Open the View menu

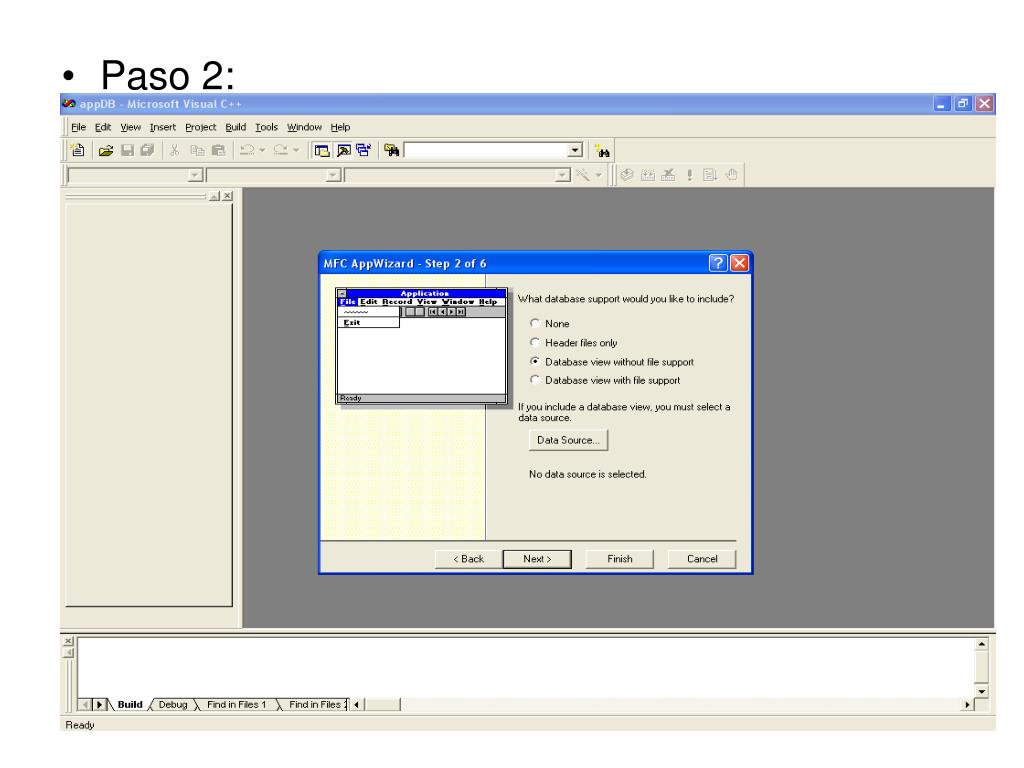131,127
